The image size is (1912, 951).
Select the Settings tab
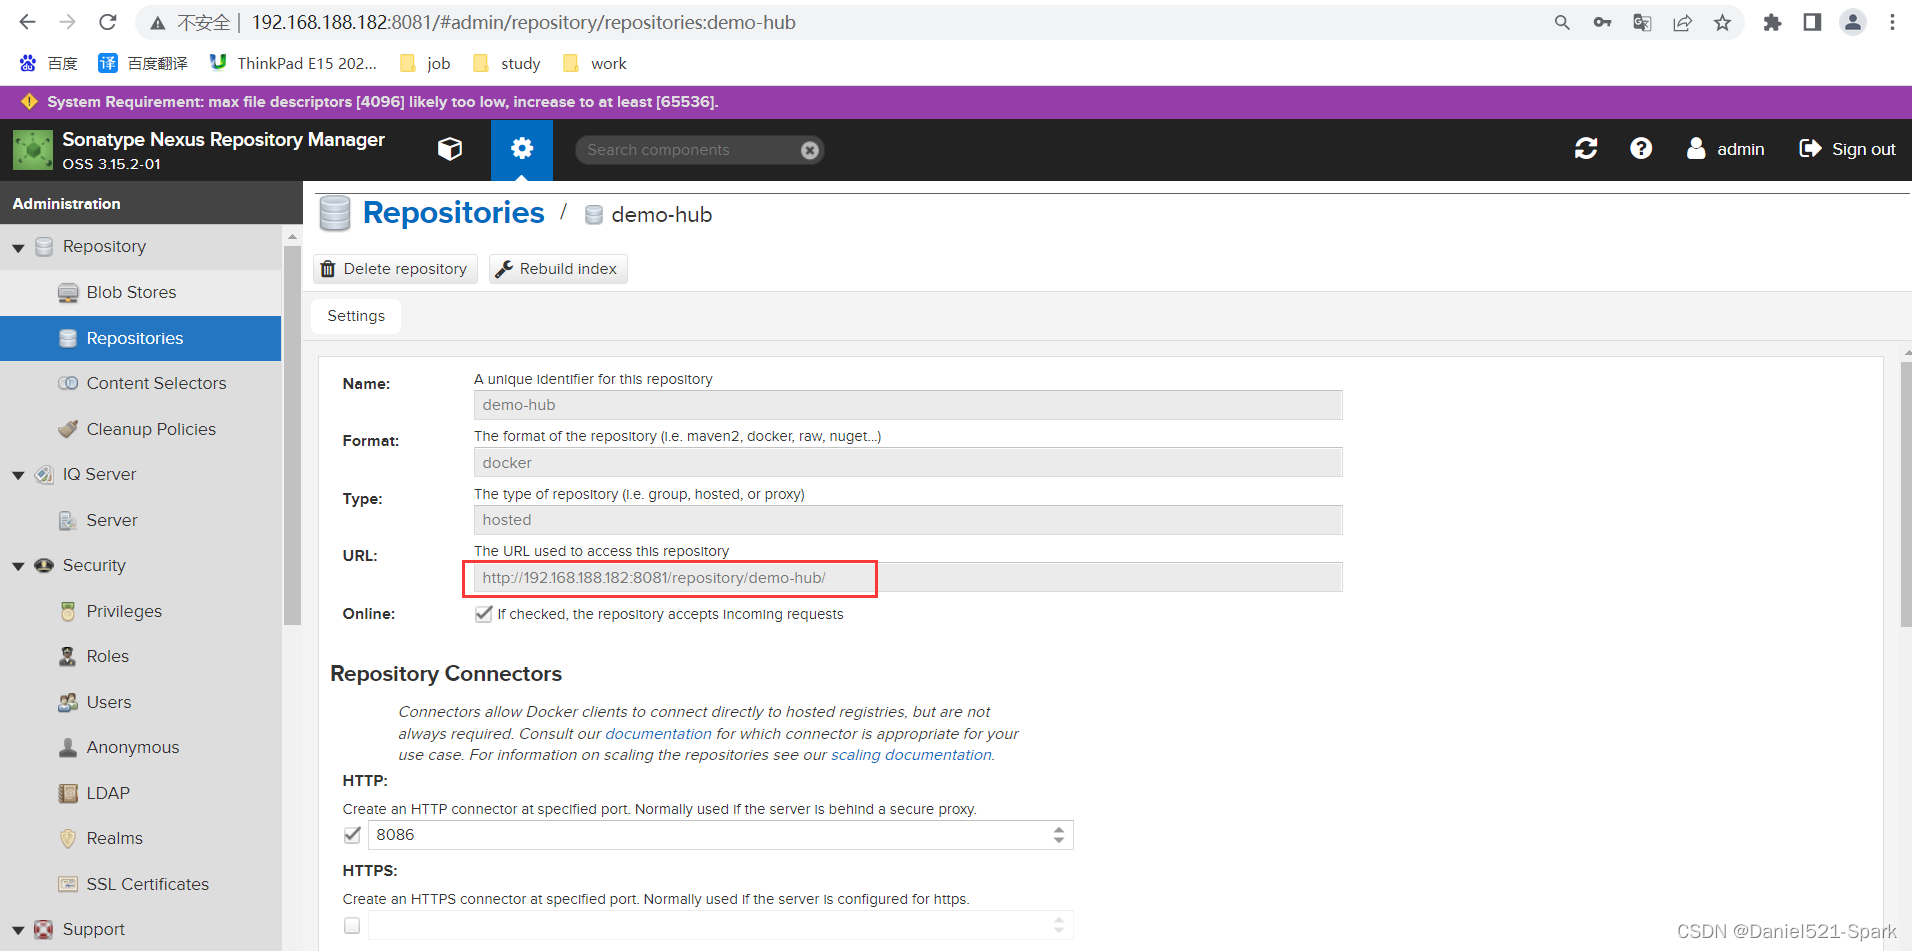point(356,316)
